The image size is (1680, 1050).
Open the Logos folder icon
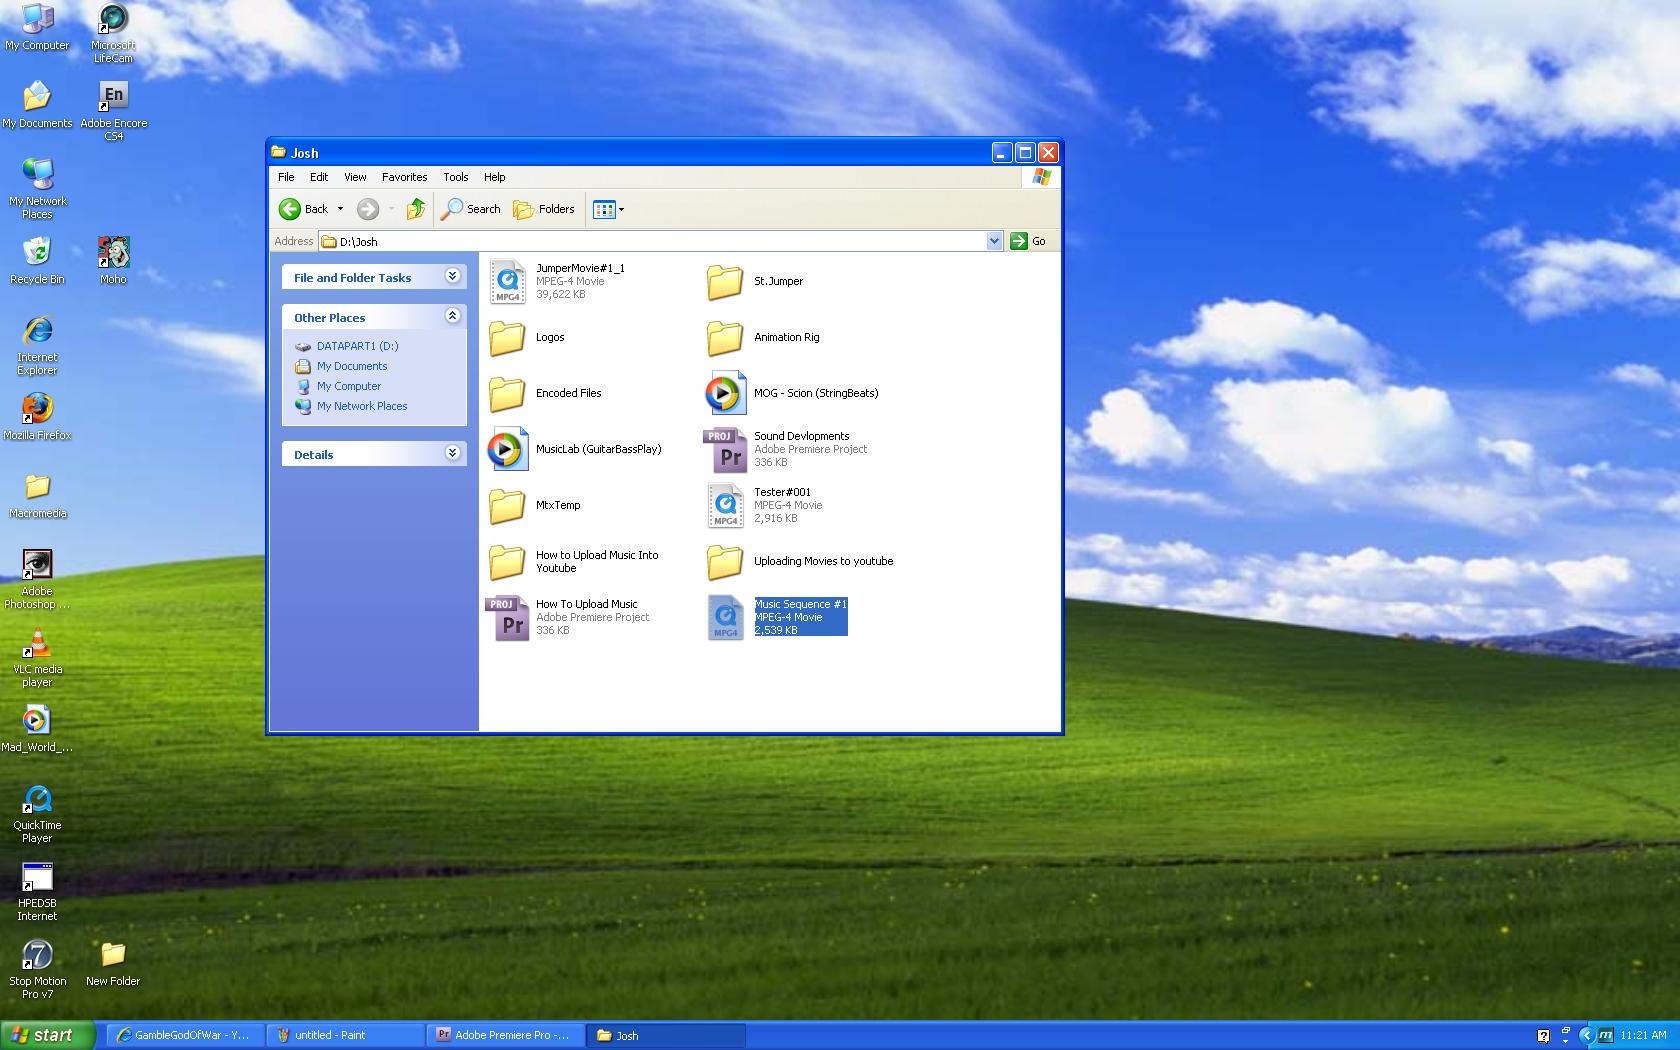507,337
